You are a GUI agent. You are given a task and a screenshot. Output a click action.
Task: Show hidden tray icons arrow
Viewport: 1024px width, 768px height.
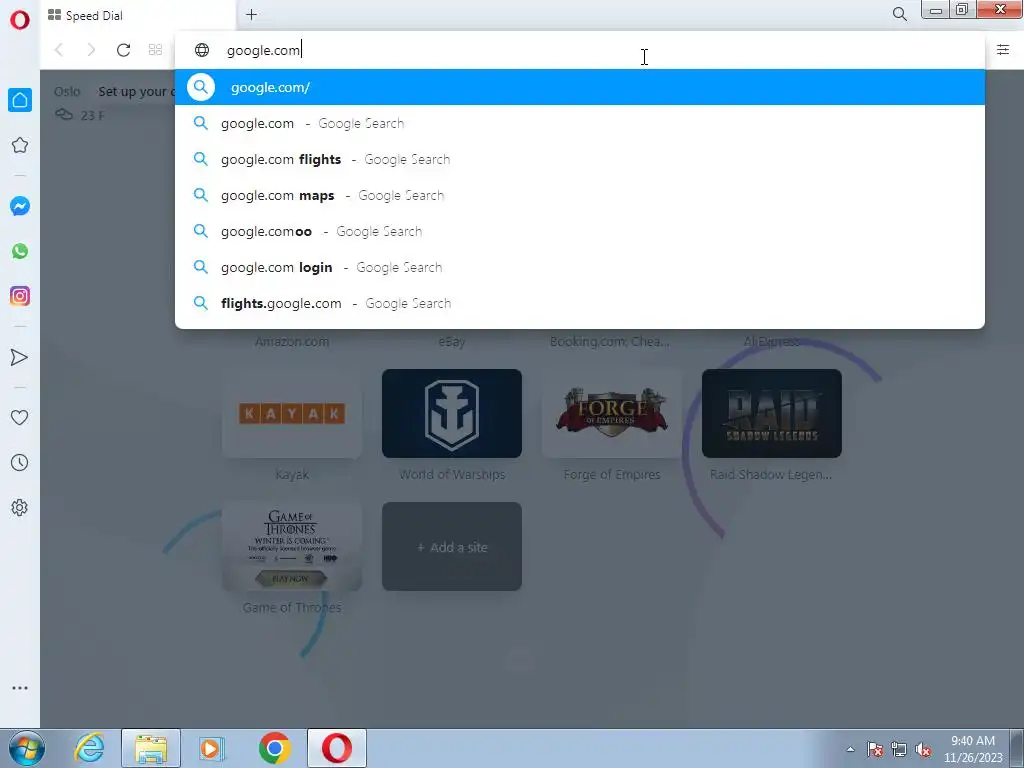850,749
